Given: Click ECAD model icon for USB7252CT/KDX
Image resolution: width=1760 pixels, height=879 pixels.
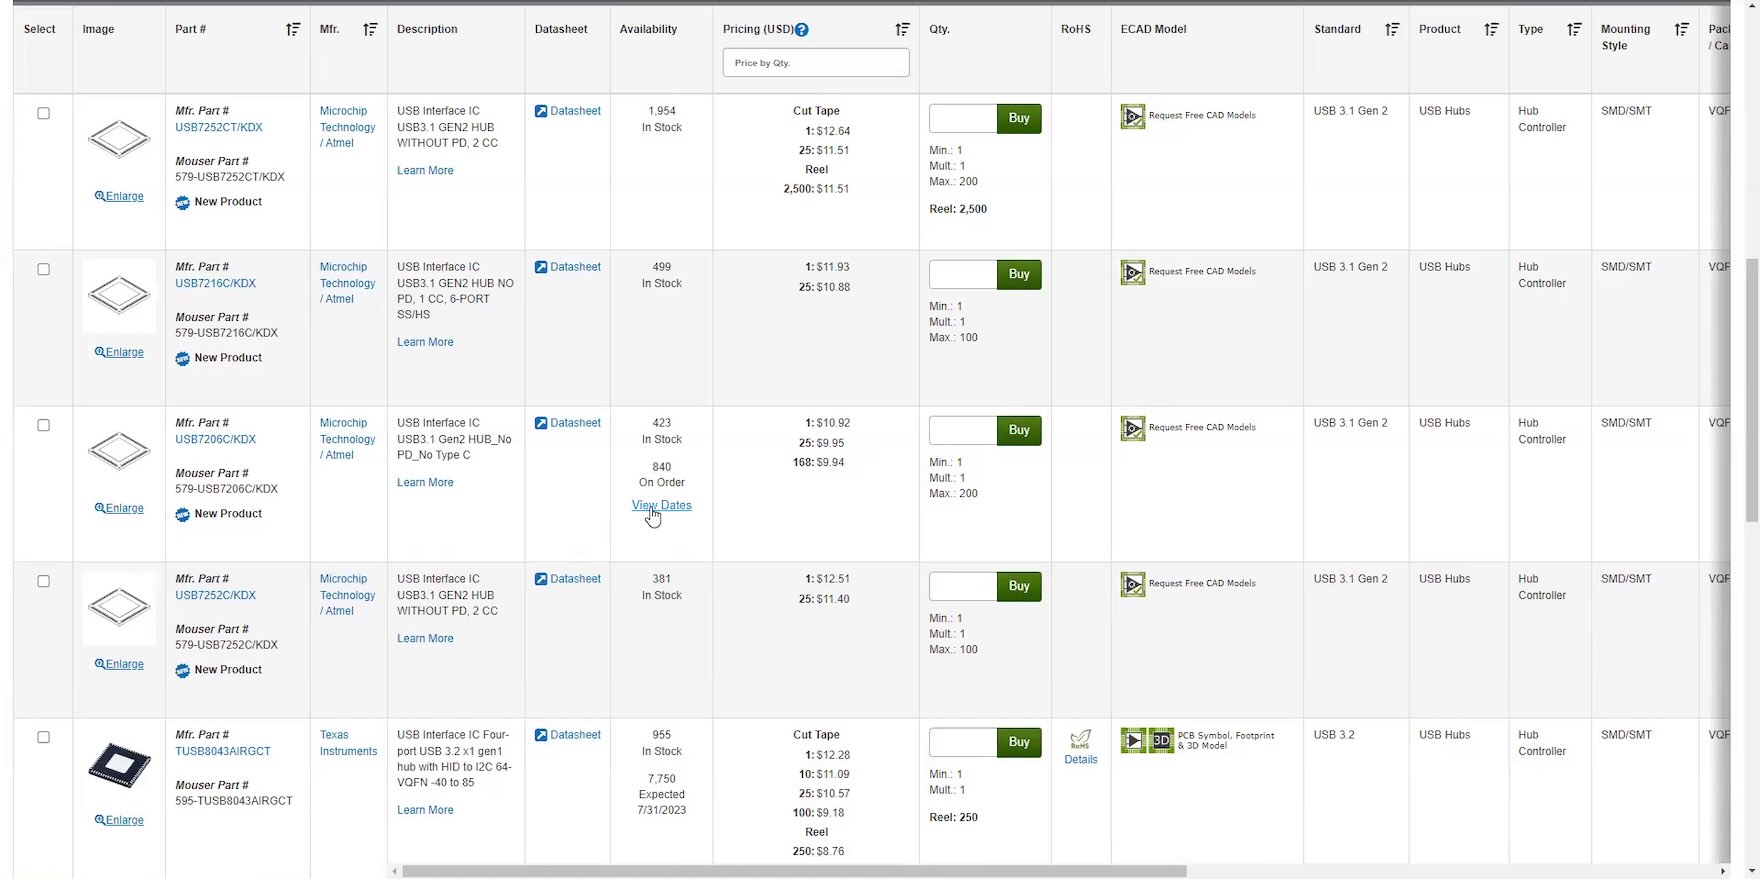Looking at the screenshot, I should [1133, 117].
